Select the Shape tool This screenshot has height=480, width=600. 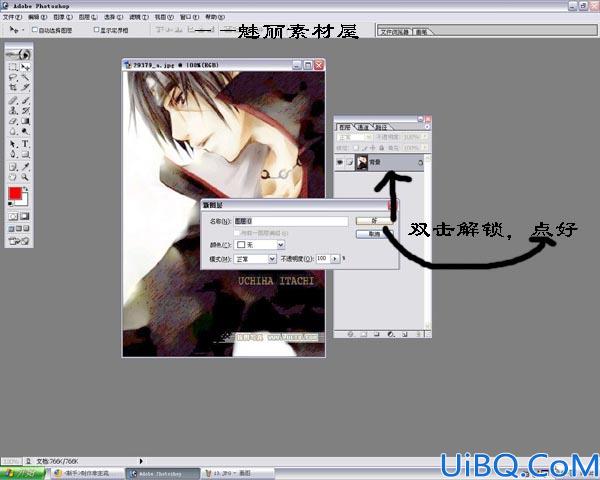coord(25,154)
